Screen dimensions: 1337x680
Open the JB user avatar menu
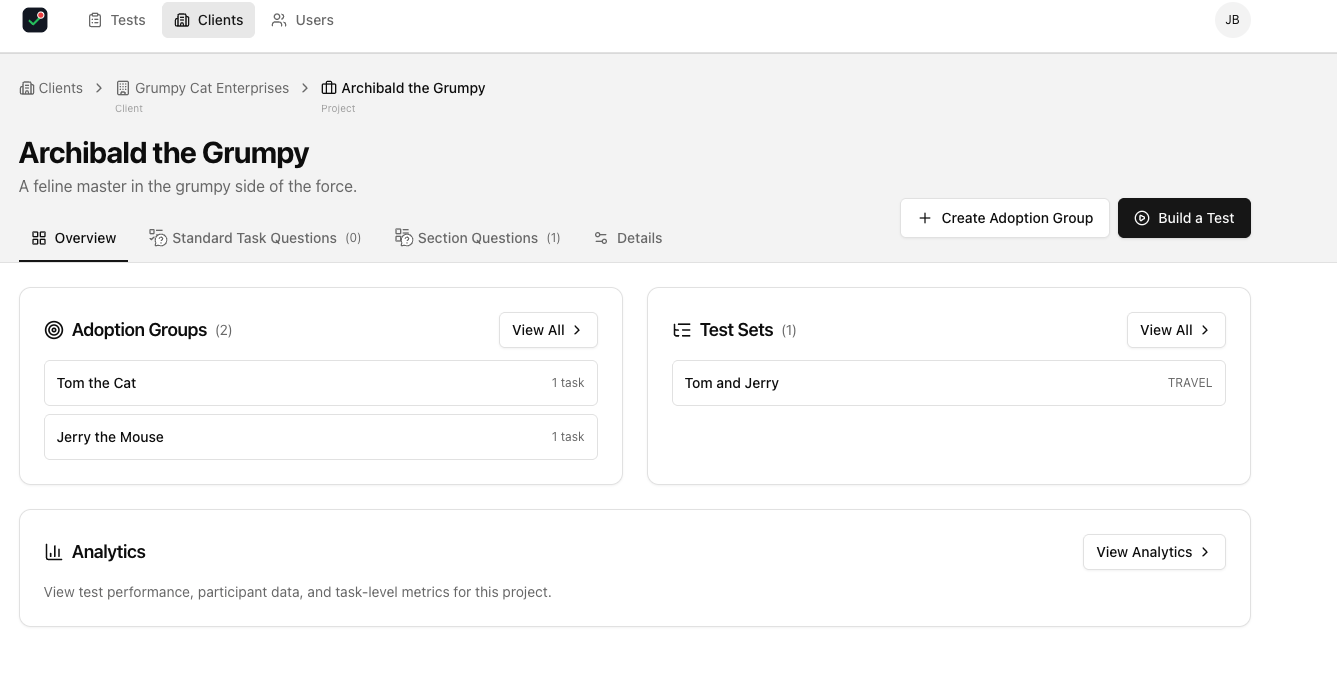click(x=1232, y=20)
